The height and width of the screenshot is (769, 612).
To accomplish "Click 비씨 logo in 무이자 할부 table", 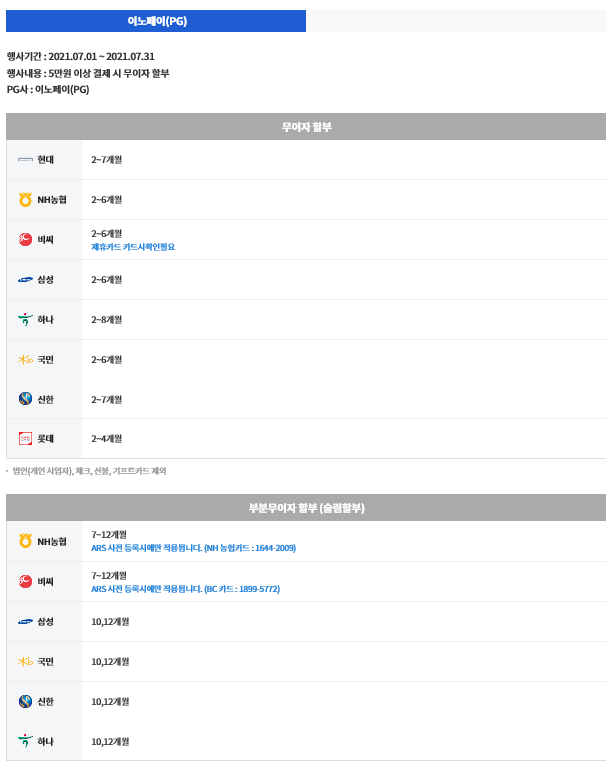I will coord(26,239).
